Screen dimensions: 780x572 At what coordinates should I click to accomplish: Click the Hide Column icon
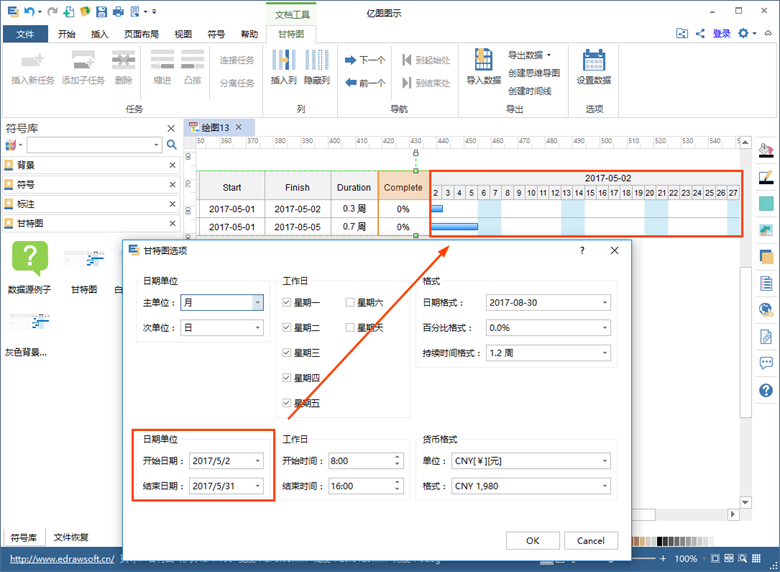click(x=317, y=60)
